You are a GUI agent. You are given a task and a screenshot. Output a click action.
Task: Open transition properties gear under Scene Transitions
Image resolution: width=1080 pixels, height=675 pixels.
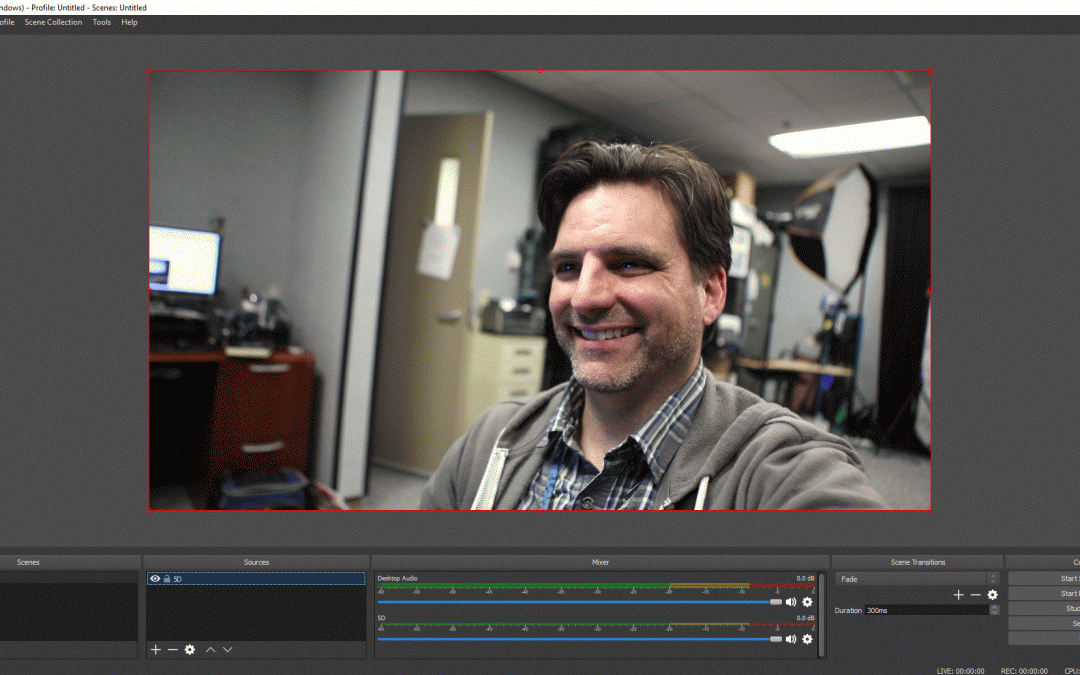tap(992, 595)
